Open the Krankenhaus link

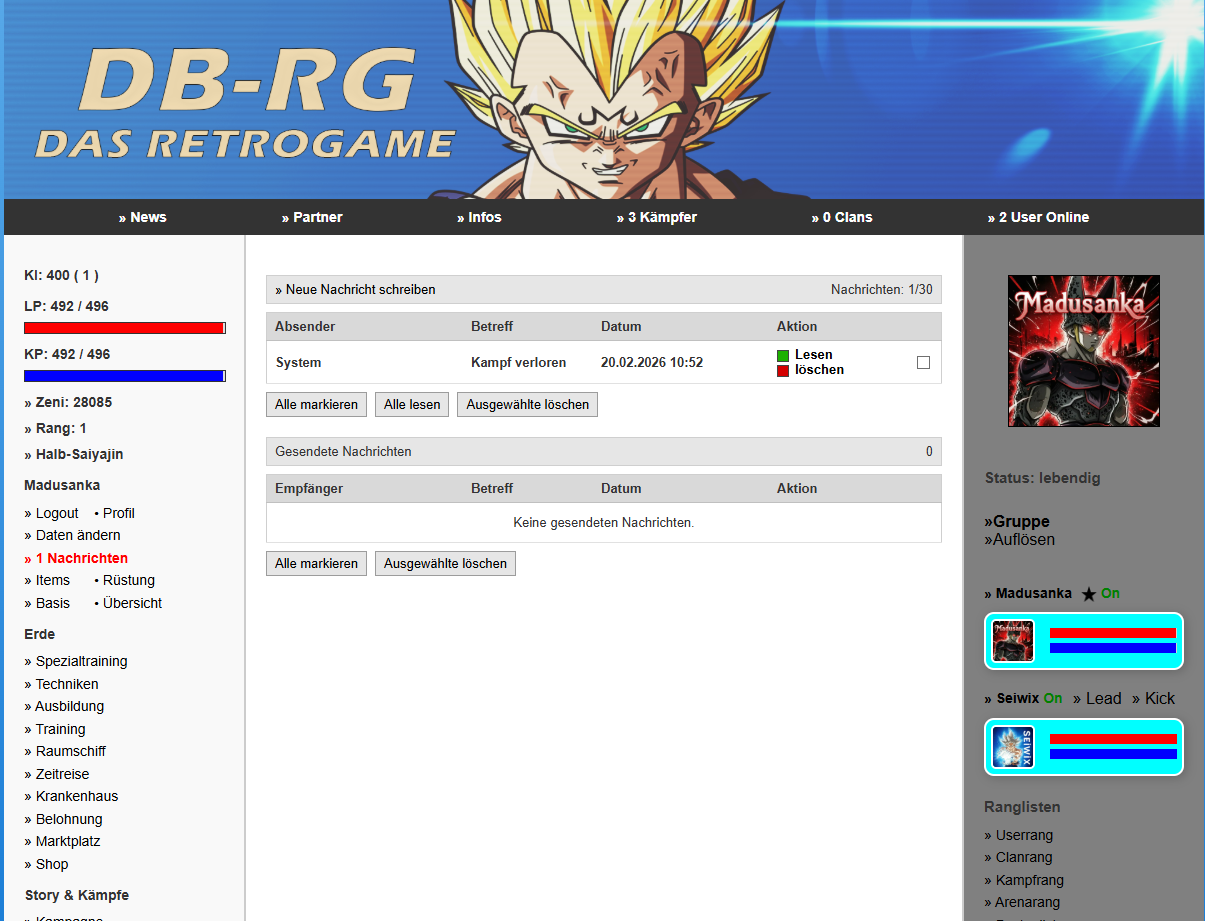click(71, 796)
